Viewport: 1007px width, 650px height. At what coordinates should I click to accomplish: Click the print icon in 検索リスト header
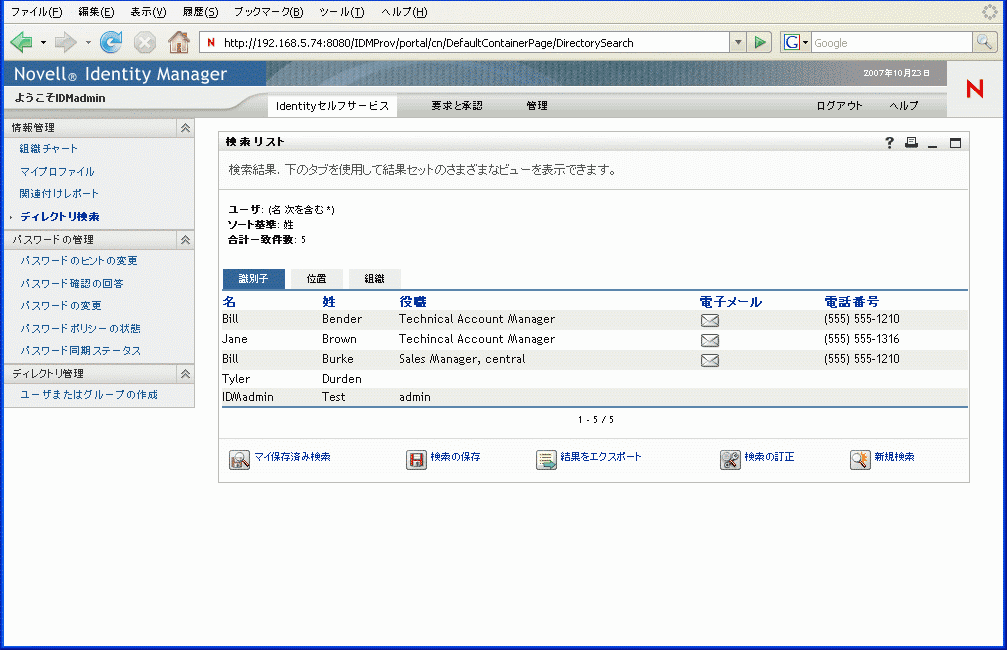[911, 143]
